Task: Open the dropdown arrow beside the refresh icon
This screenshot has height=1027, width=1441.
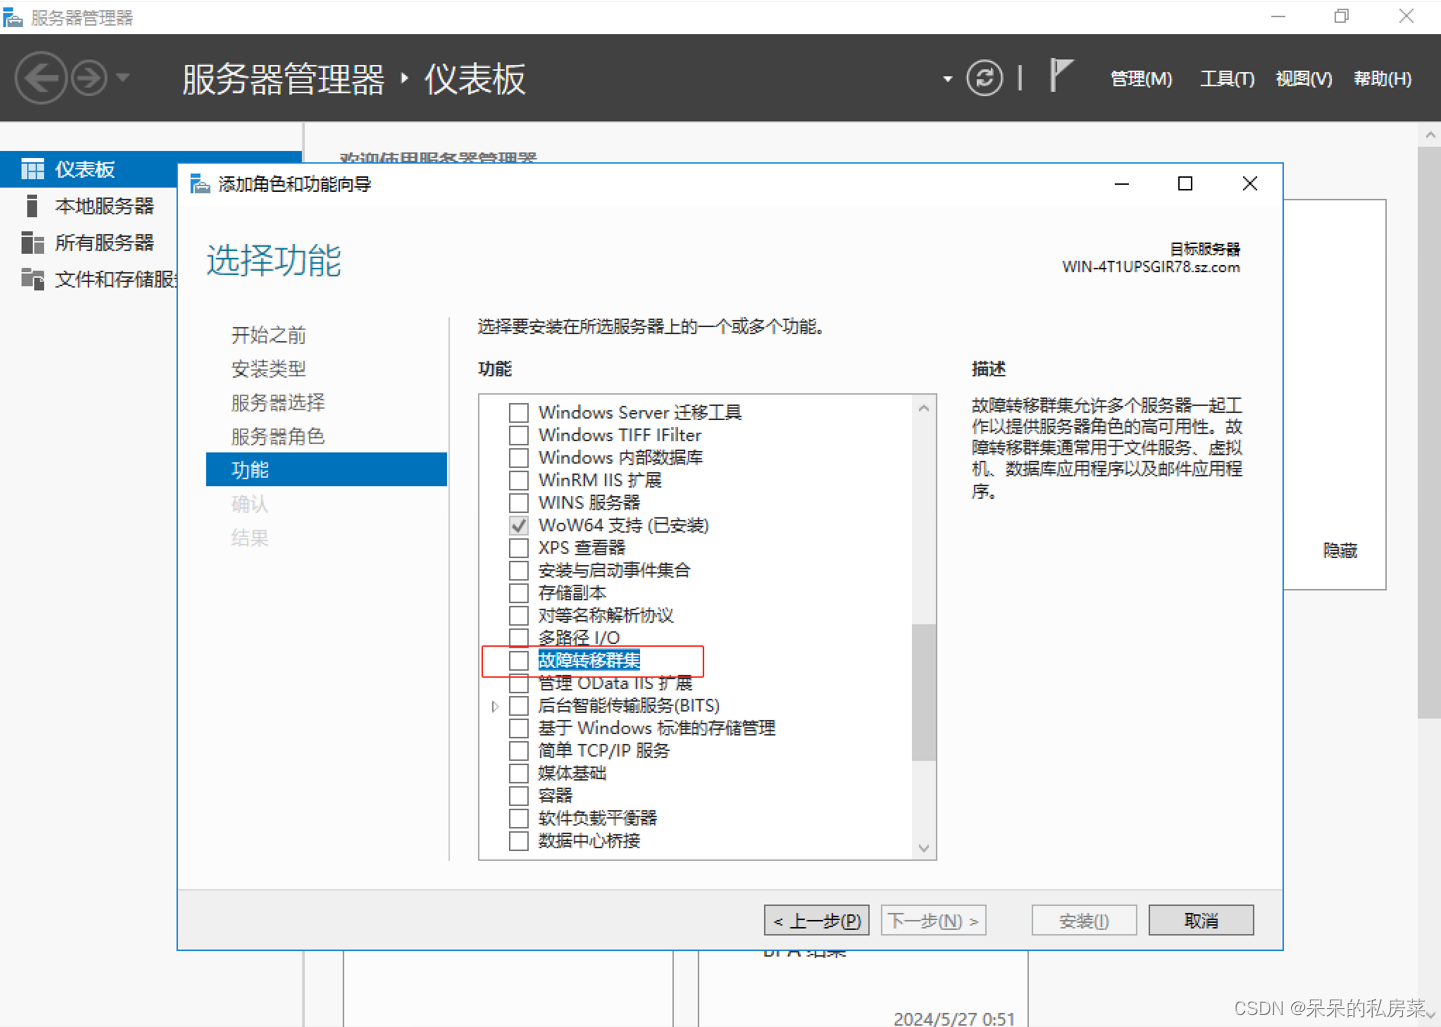Action: click(x=947, y=79)
